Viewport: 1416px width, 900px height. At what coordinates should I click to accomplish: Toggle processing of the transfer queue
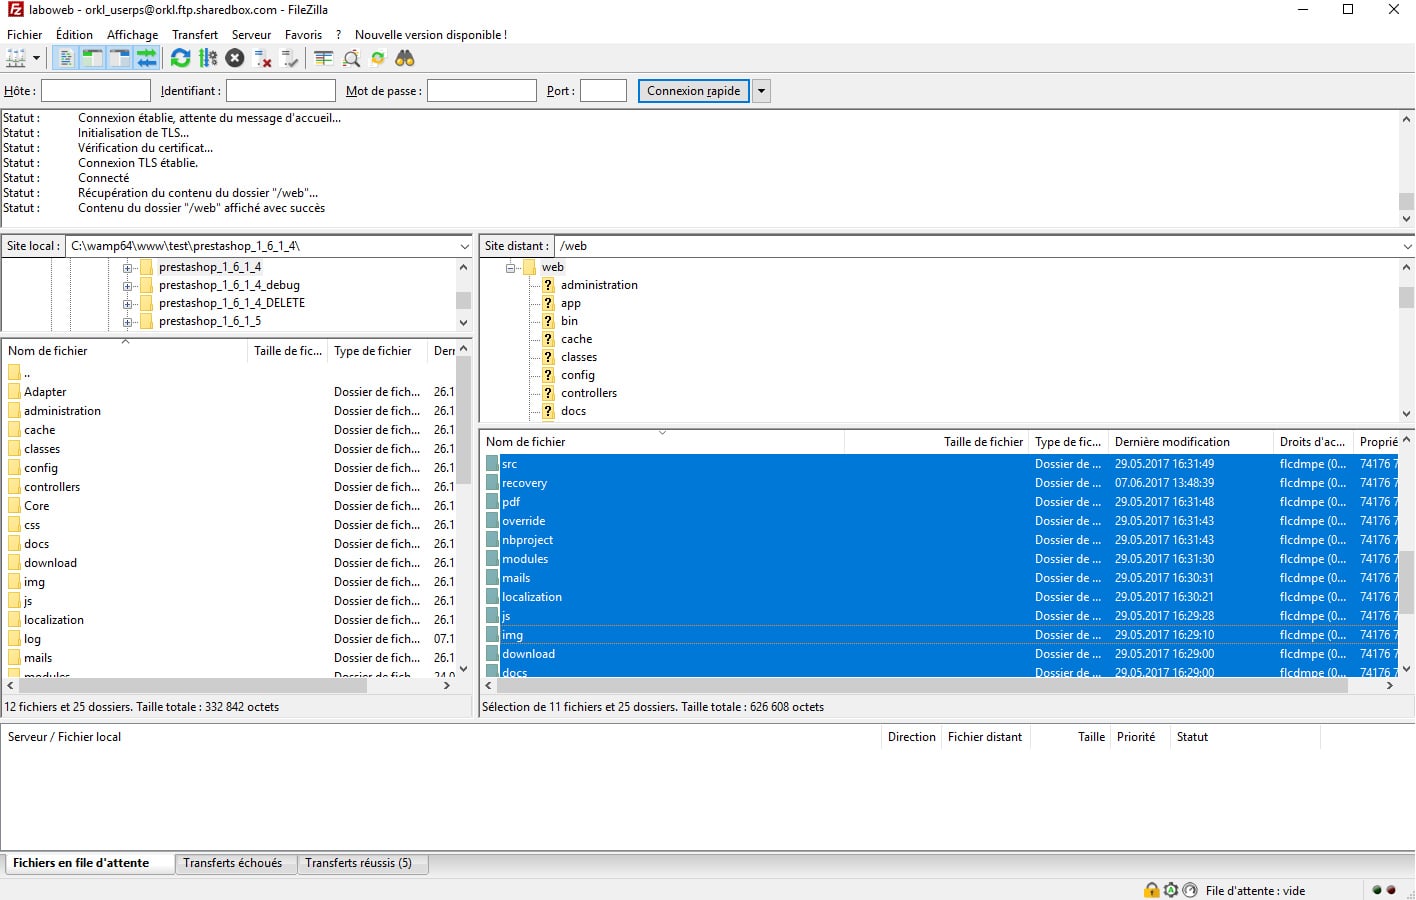tap(208, 58)
